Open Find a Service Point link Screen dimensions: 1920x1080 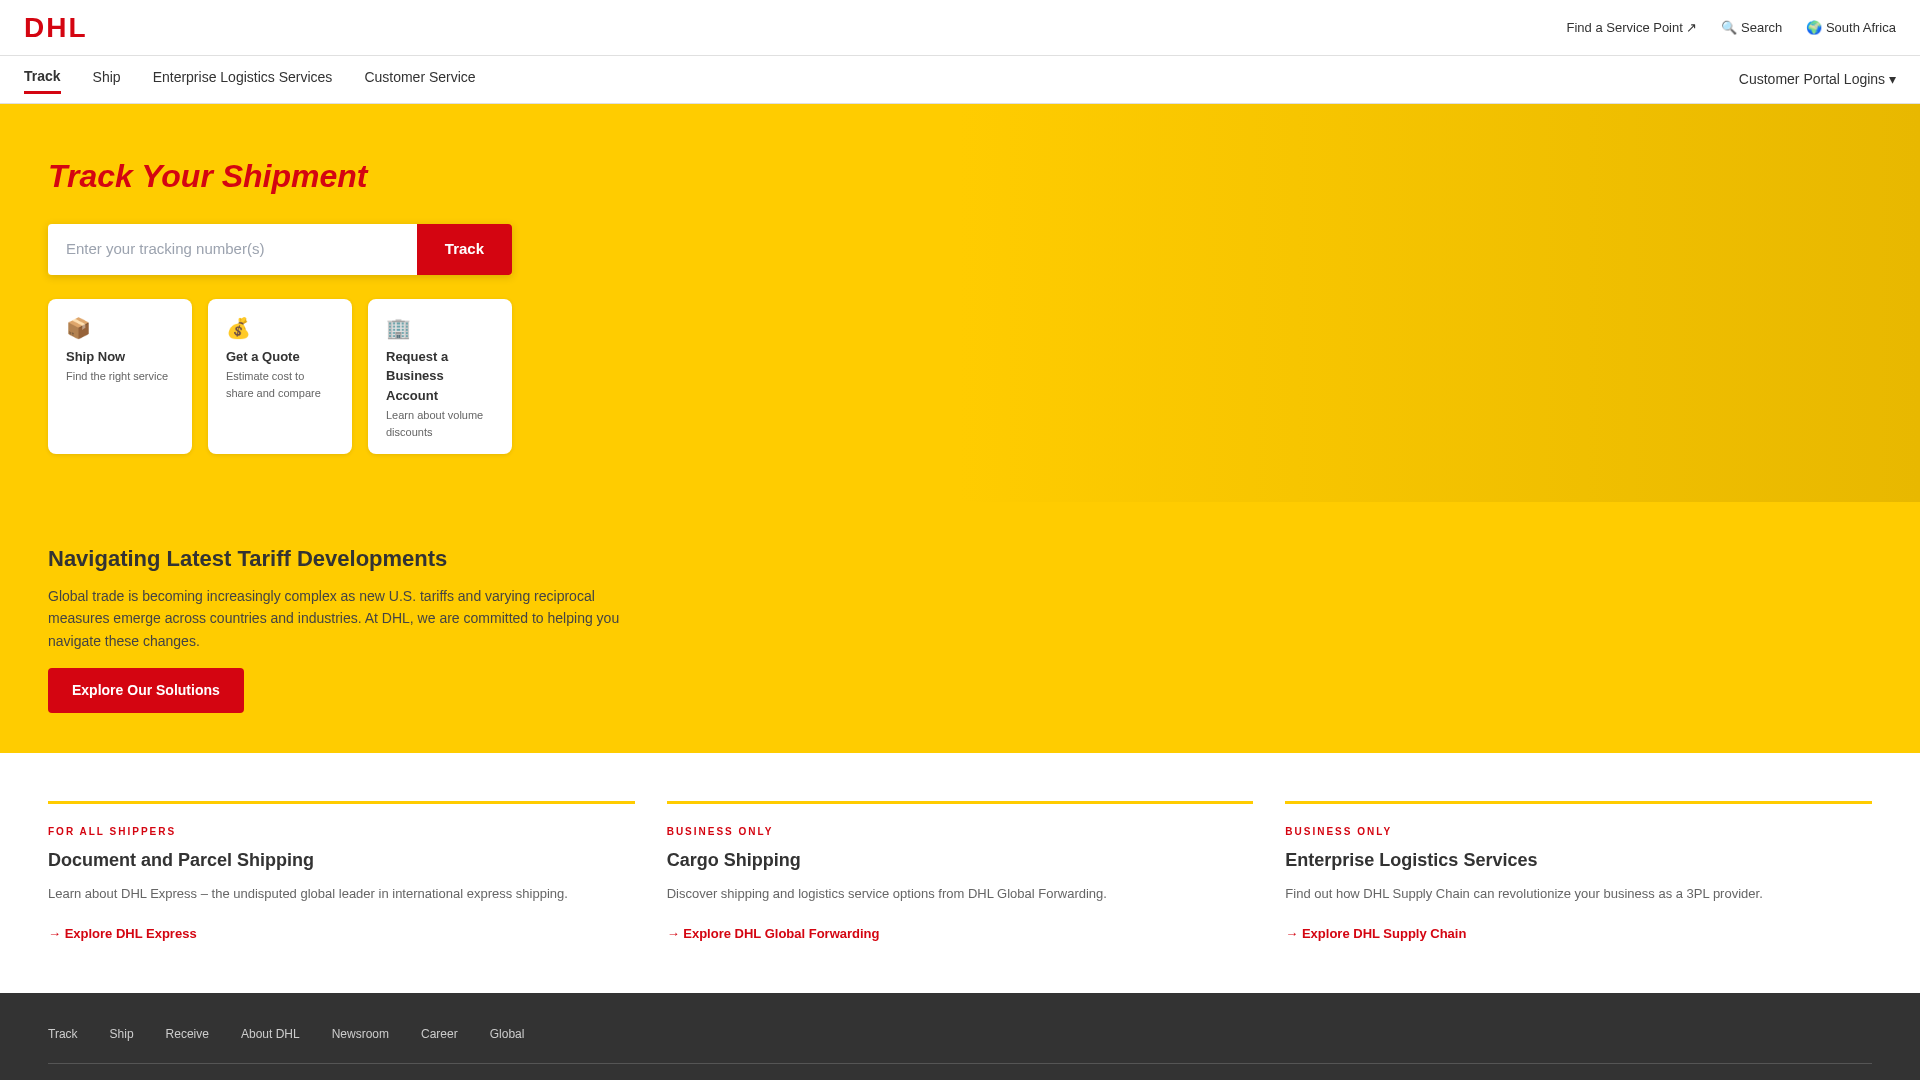coord(1631,28)
